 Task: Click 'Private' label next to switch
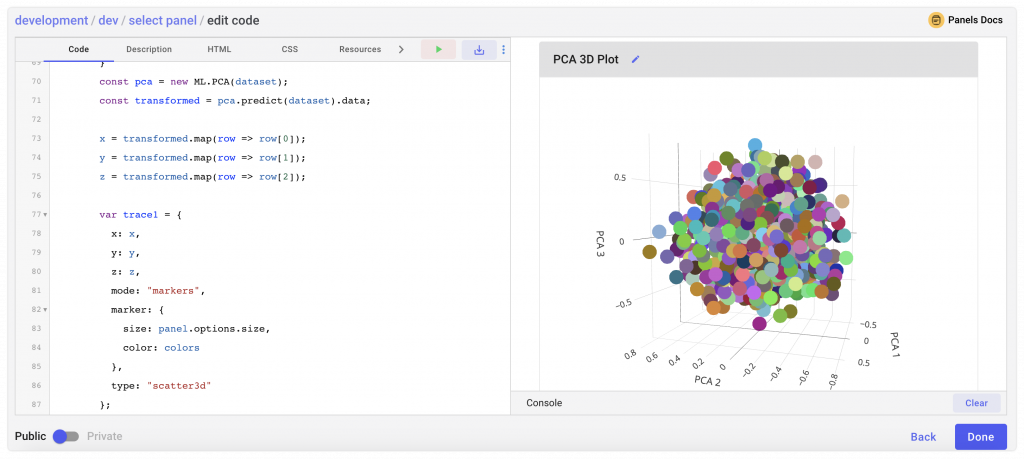[x=104, y=437]
